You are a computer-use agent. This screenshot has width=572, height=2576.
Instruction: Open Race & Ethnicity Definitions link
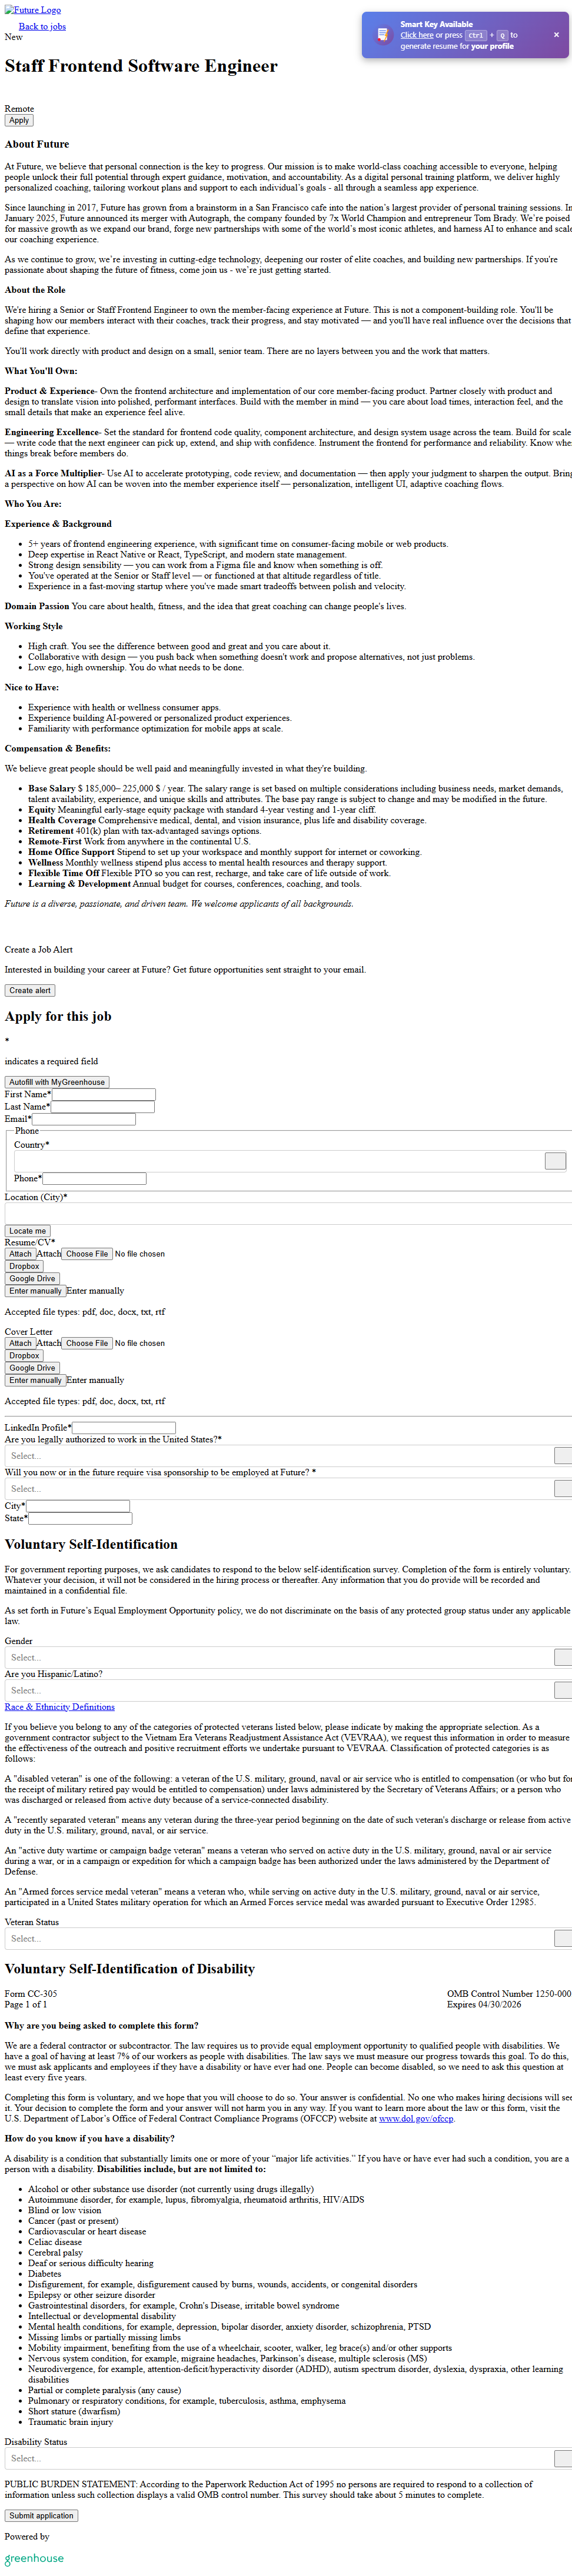pos(60,1707)
